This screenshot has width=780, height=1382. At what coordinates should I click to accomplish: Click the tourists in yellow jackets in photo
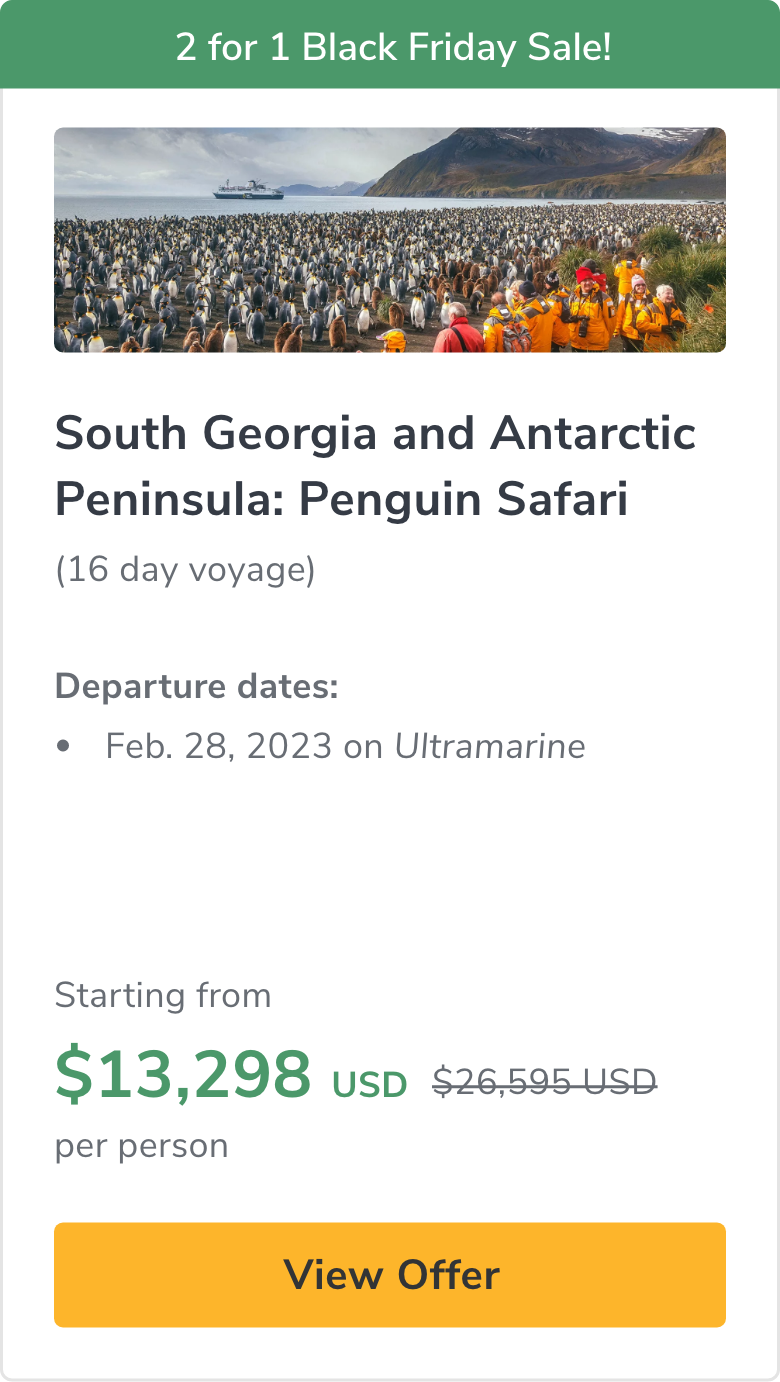[x=600, y=310]
